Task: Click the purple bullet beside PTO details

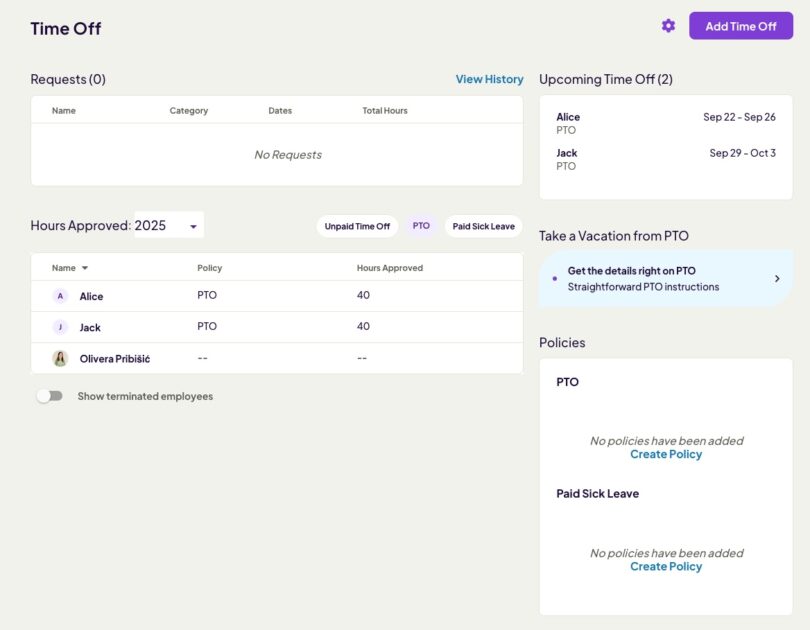Action: point(554,279)
